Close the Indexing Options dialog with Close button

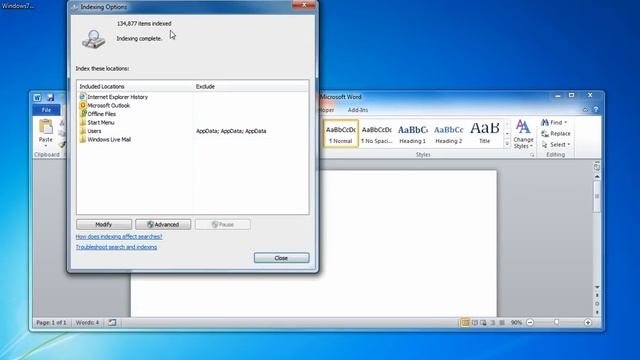click(281, 258)
